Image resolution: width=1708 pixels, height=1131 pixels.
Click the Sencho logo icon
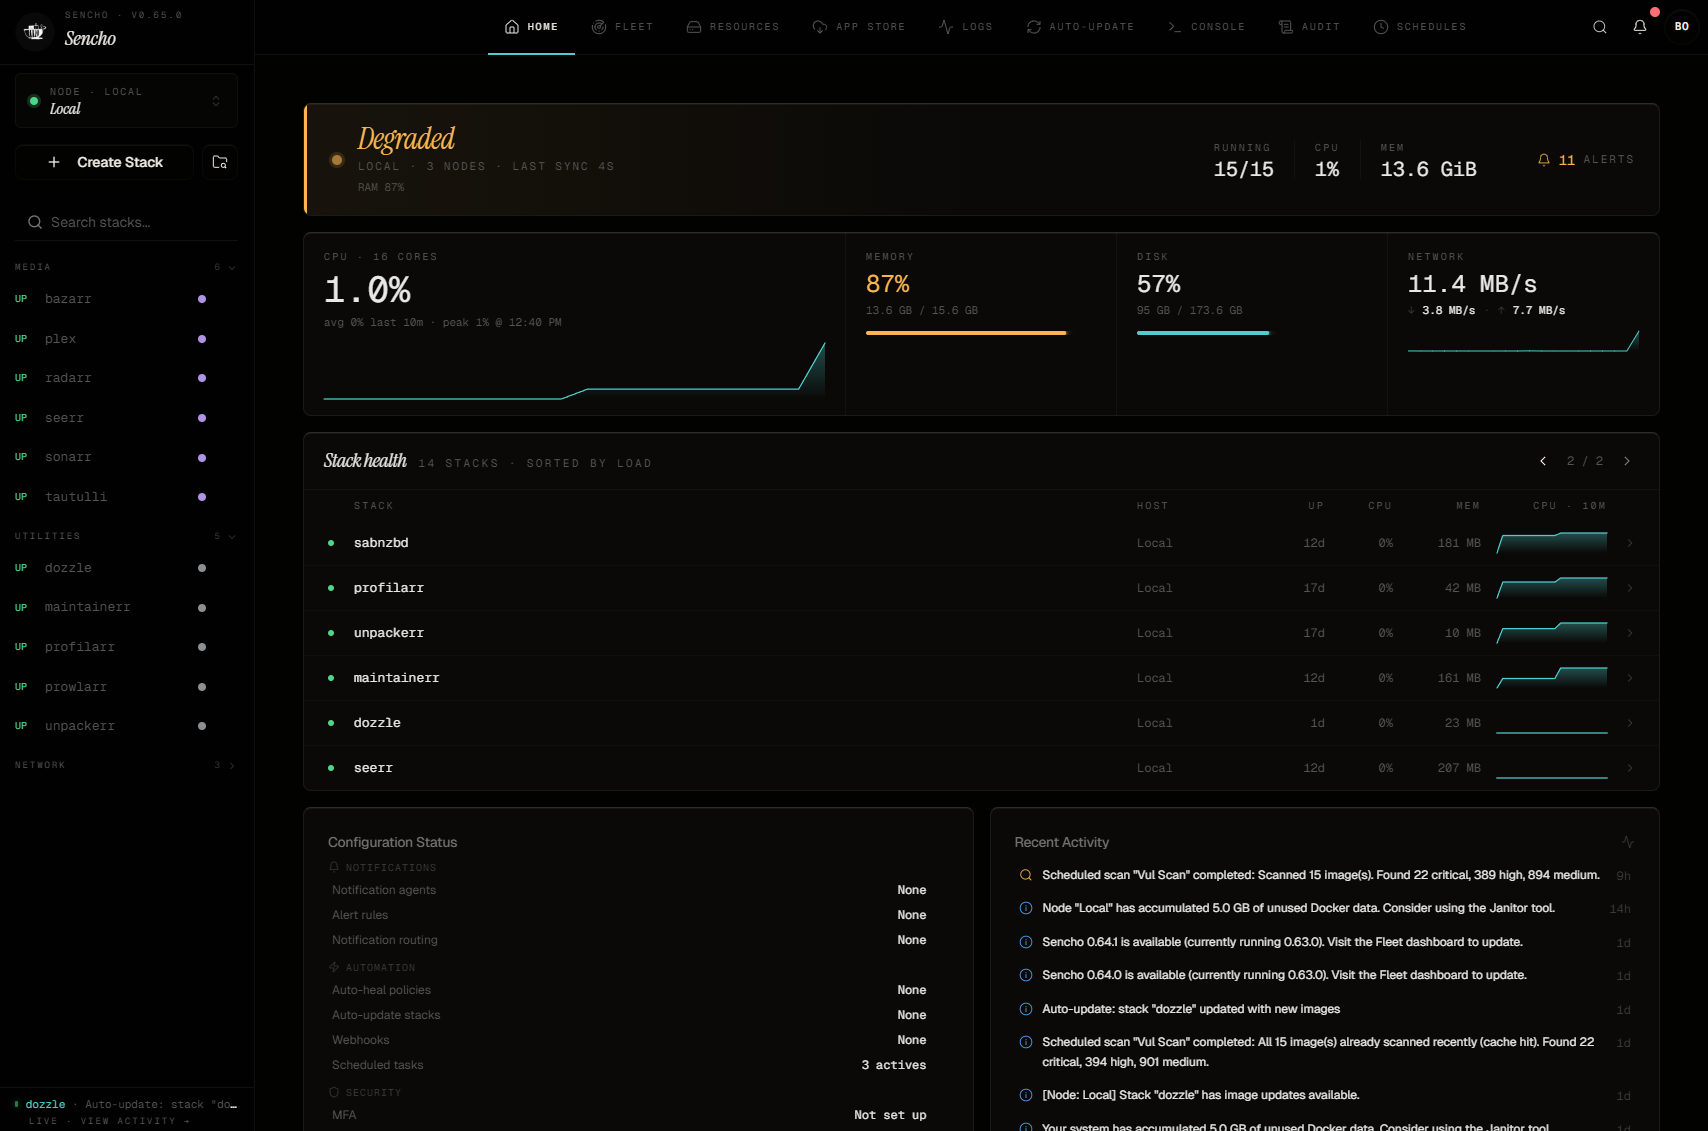(x=35, y=31)
